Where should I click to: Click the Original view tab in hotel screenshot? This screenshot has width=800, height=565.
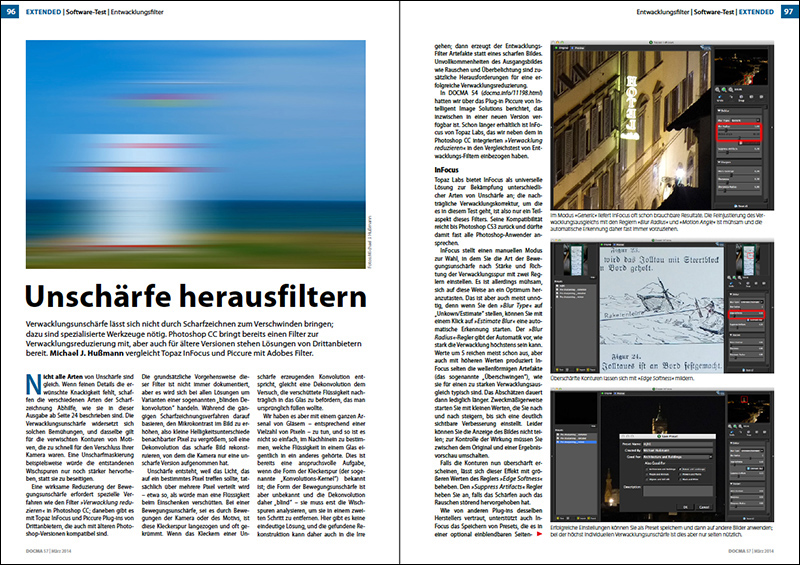pyautogui.click(x=562, y=48)
